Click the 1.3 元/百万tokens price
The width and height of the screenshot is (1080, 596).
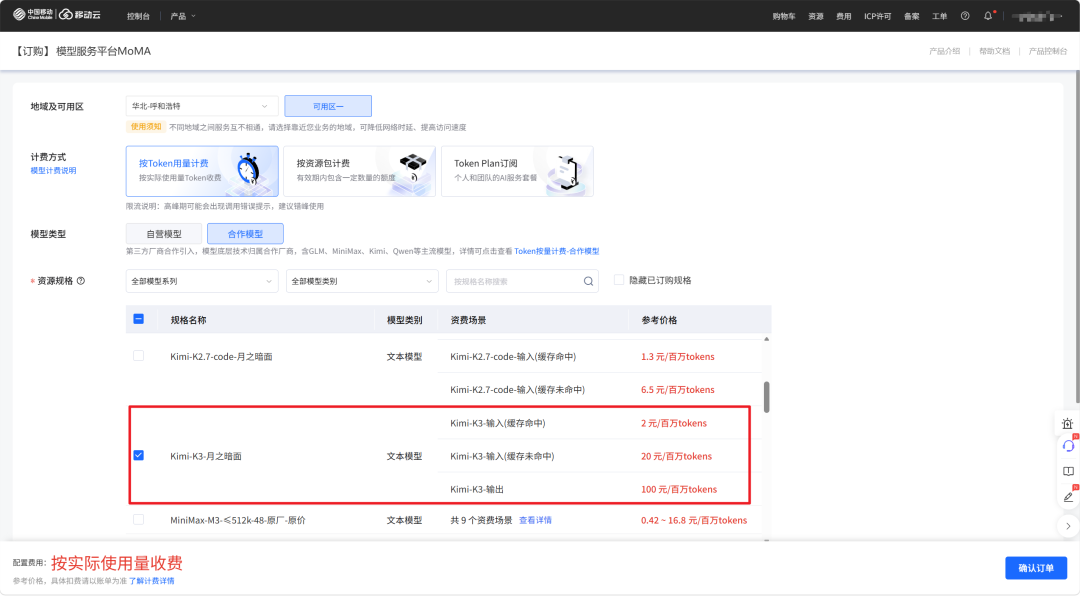(x=677, y=356)
